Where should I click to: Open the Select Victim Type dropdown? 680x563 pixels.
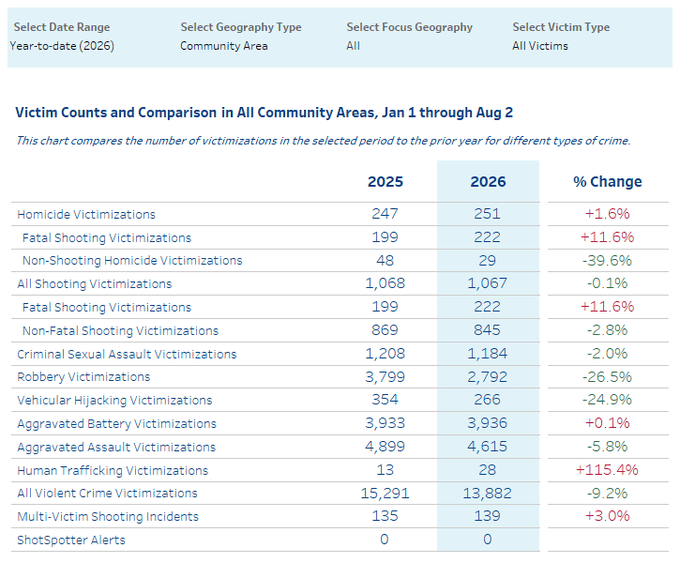click(x=540, y=46)
